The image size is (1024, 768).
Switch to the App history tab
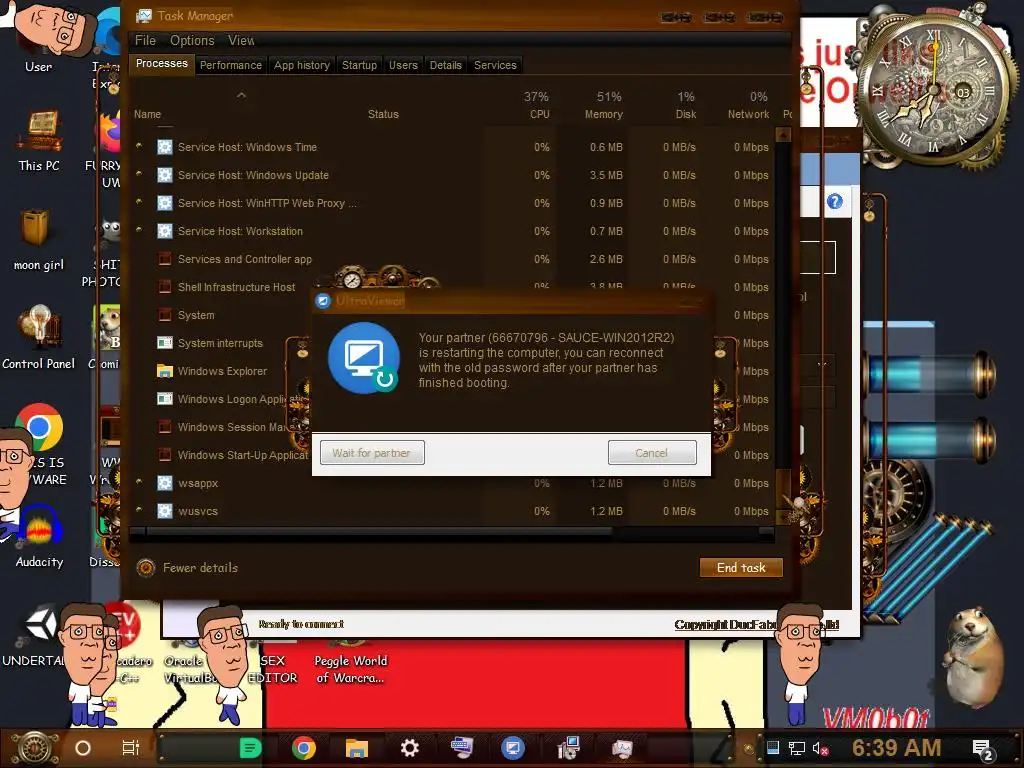pos(302,65)
